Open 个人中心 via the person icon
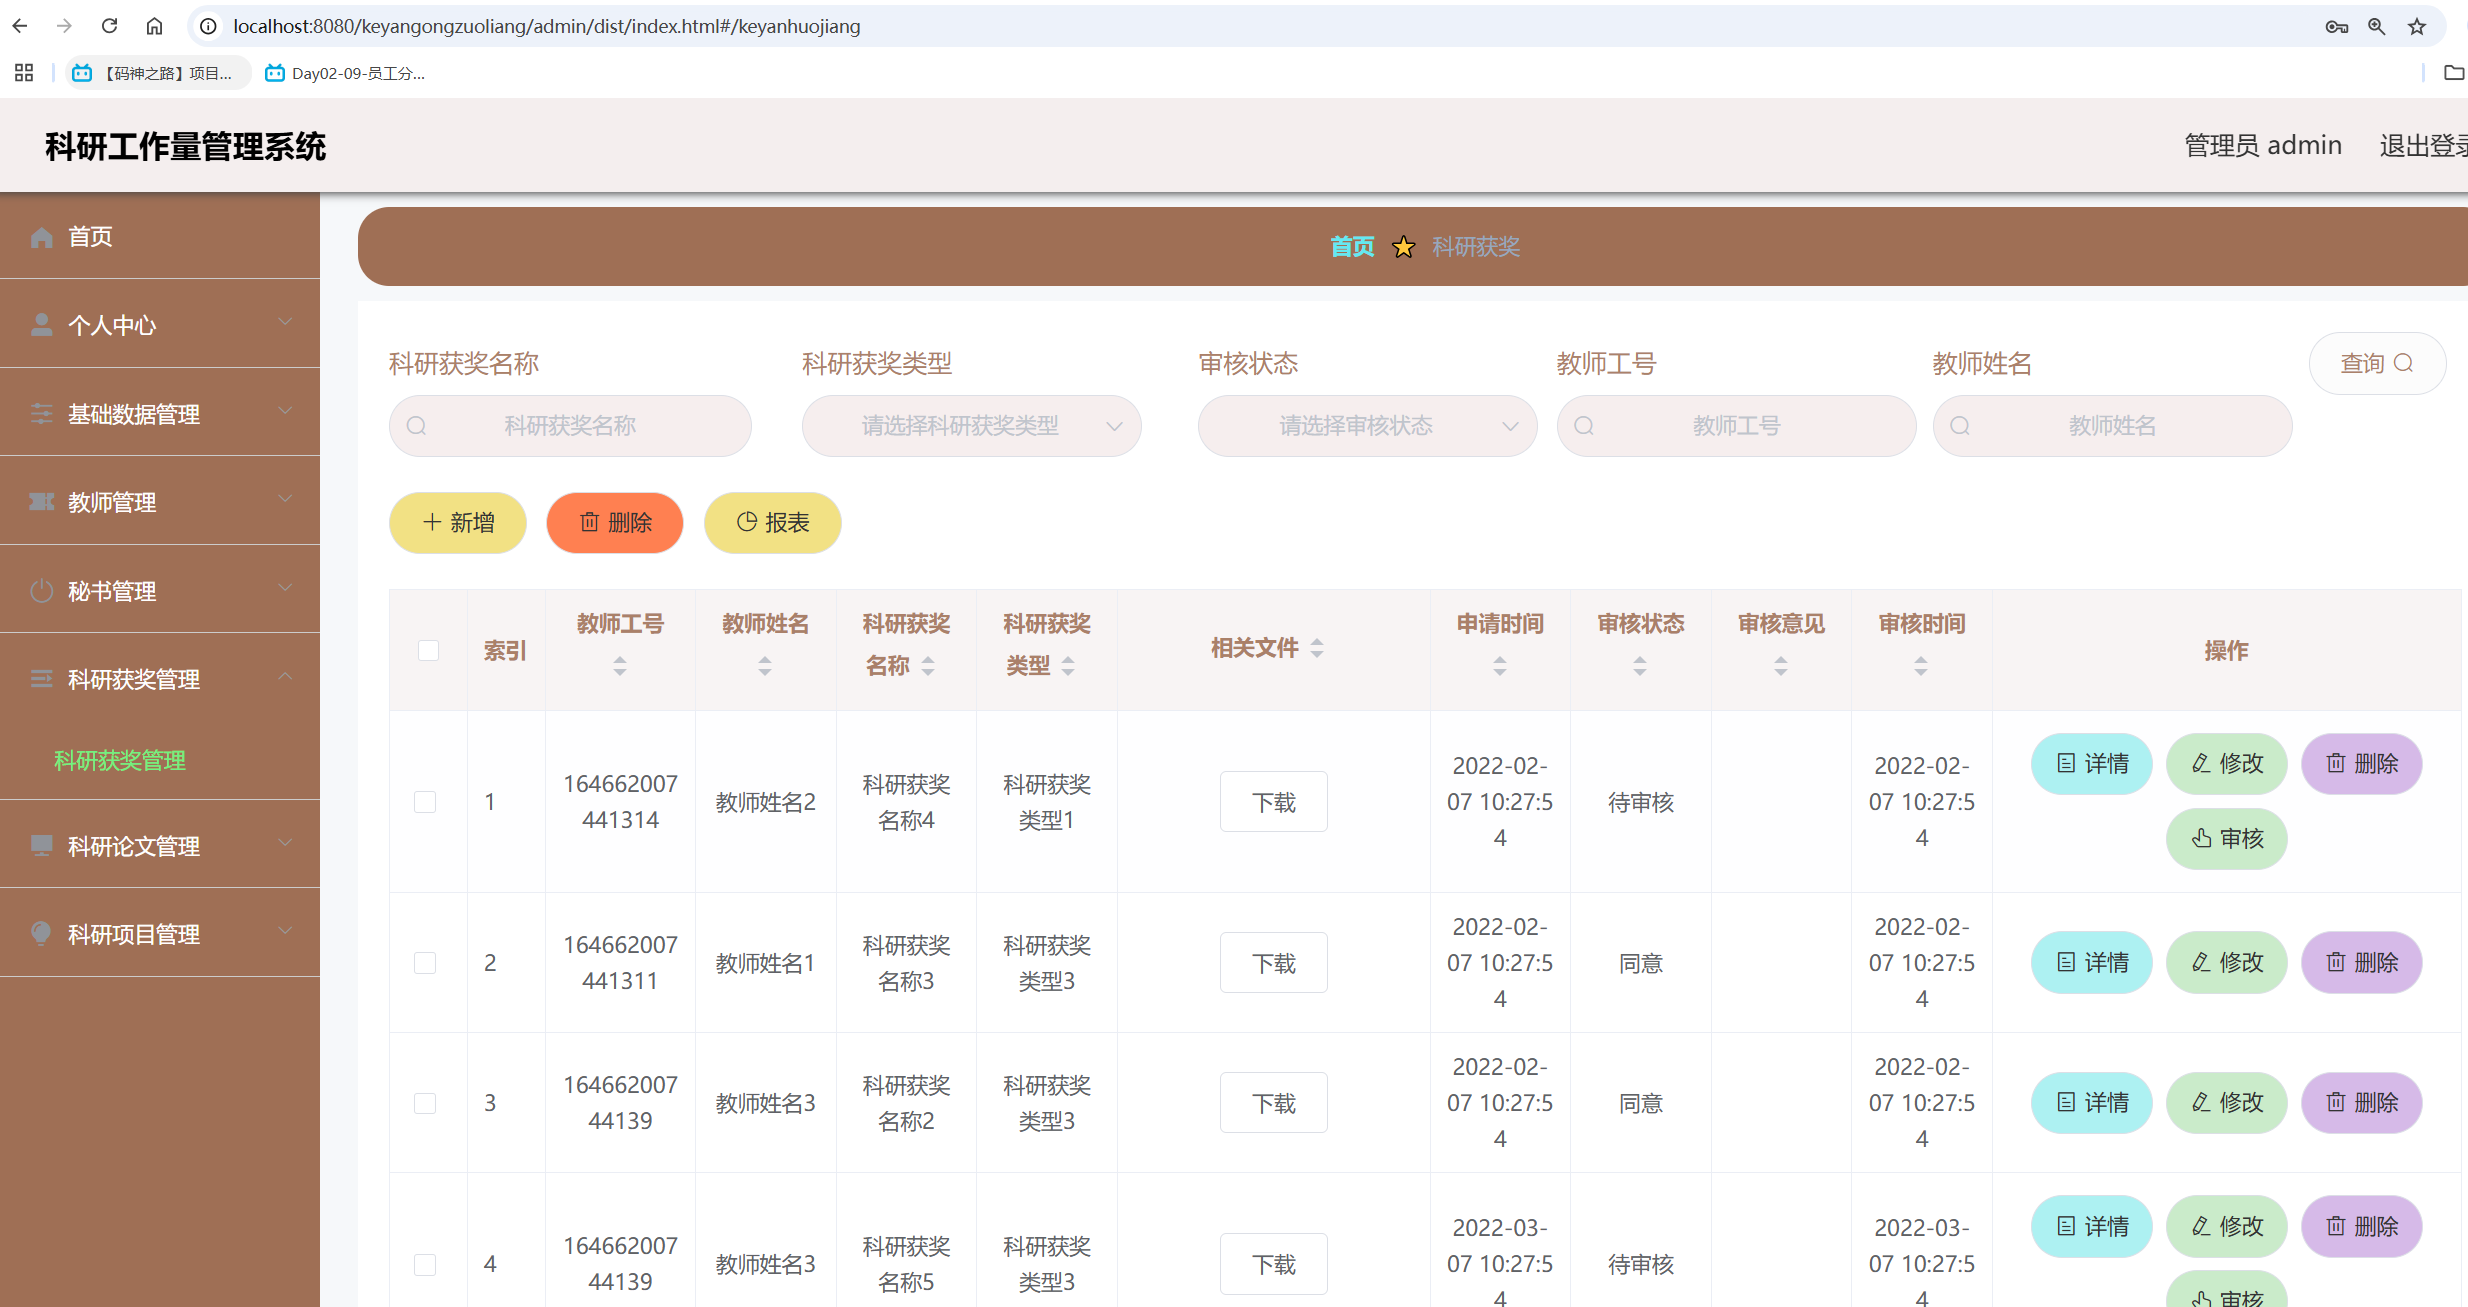The height and width of the screenshot is (1307, 2468). pyautogui.click(x=41, y=324)
